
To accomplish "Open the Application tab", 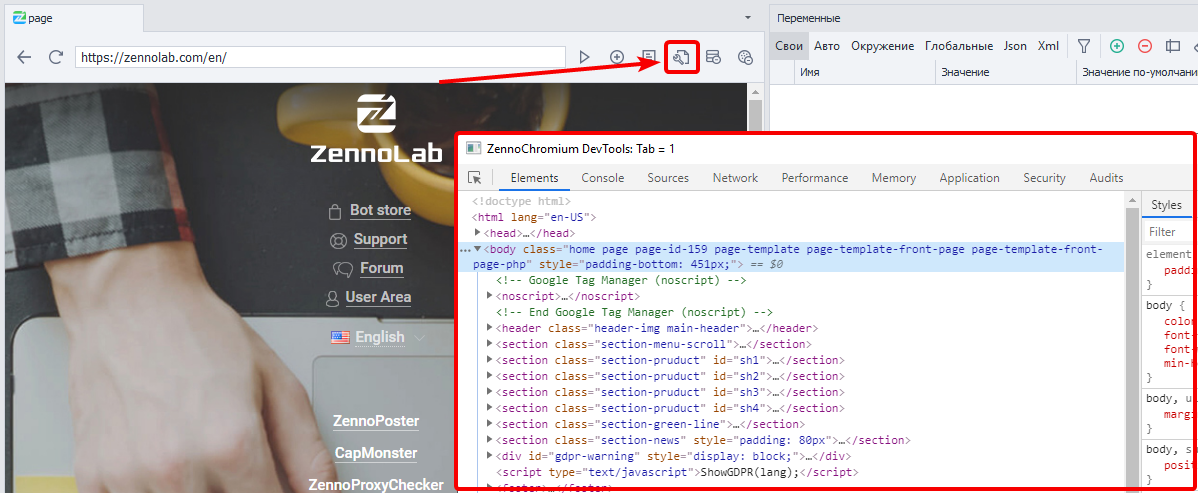I will tap(970, 177).
